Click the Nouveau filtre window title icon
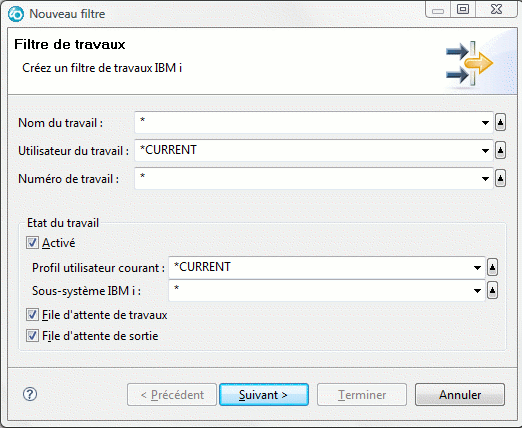The height and width of the screenshot is (428, 522). pyautogui.click(x=16, y=14)
